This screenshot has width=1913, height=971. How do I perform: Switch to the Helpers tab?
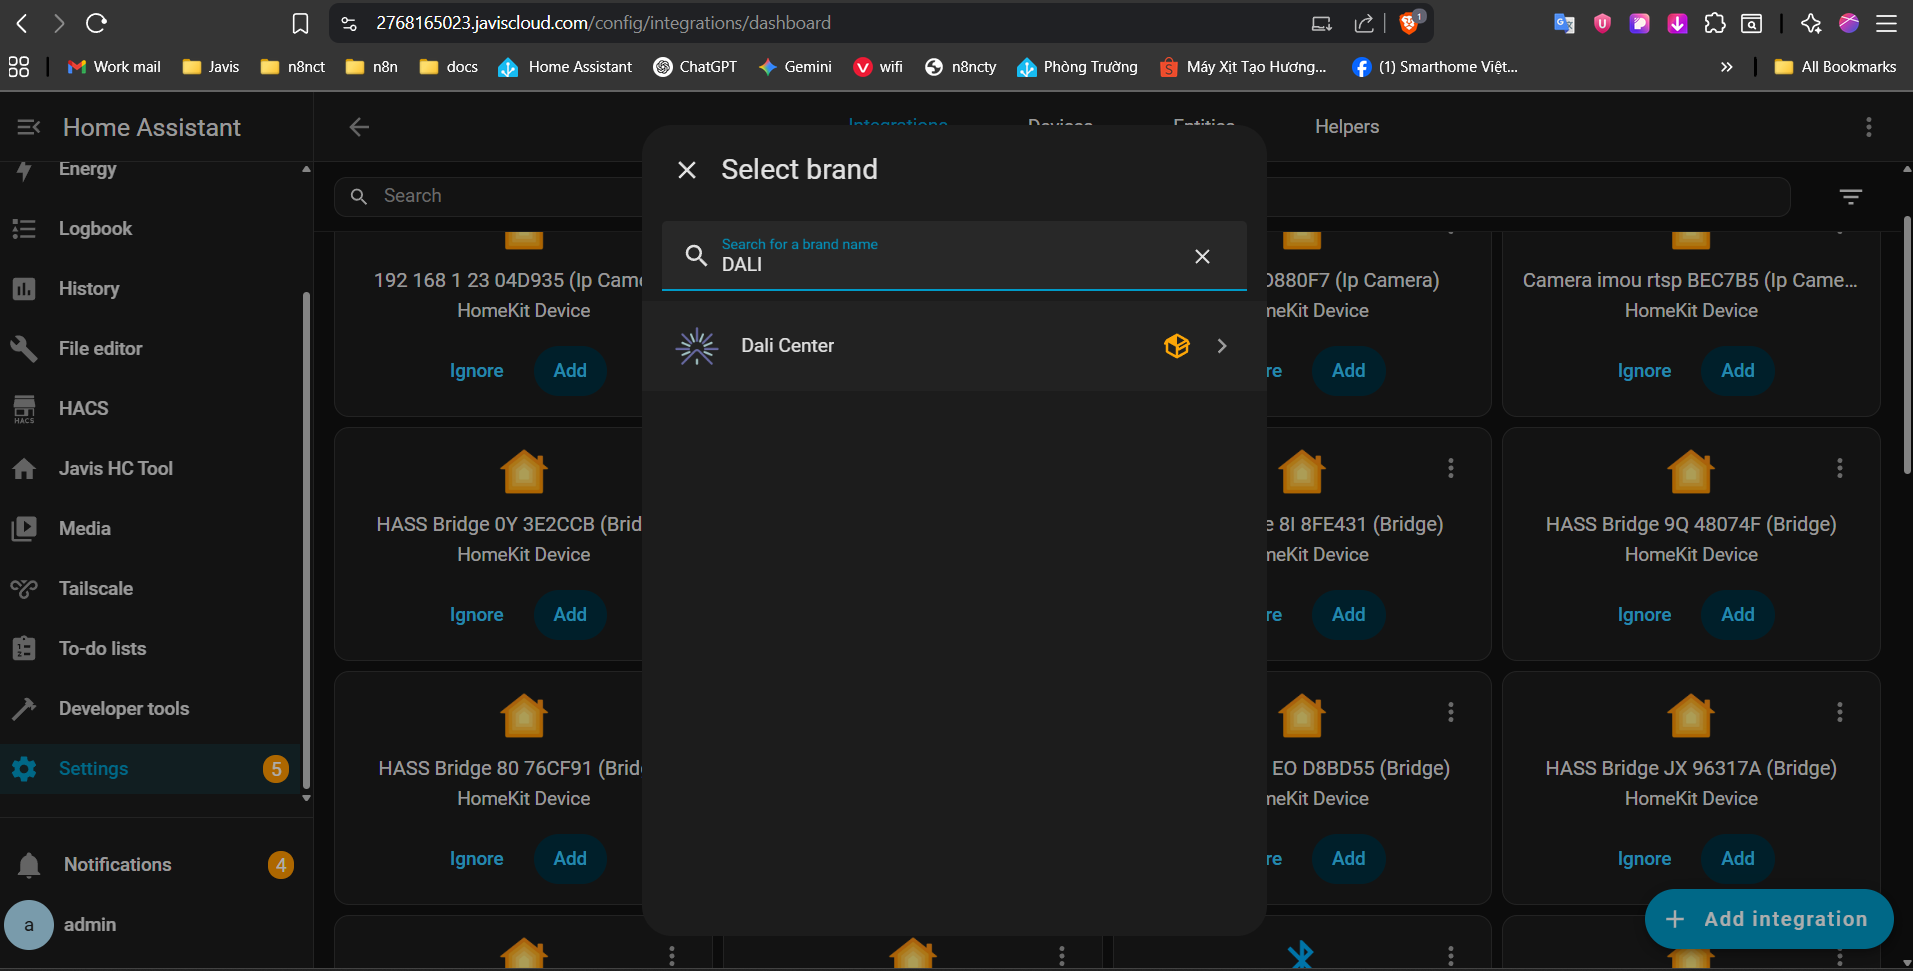(1346, 127)
